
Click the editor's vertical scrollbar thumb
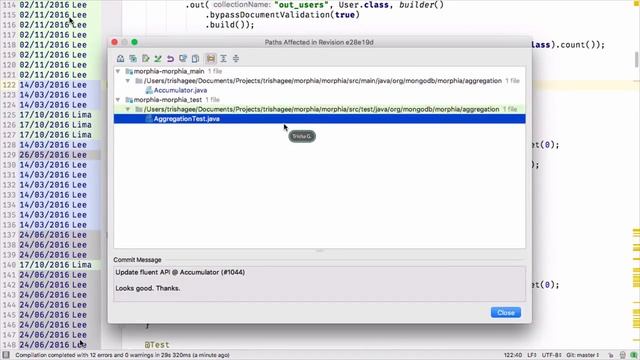[636, 60]
